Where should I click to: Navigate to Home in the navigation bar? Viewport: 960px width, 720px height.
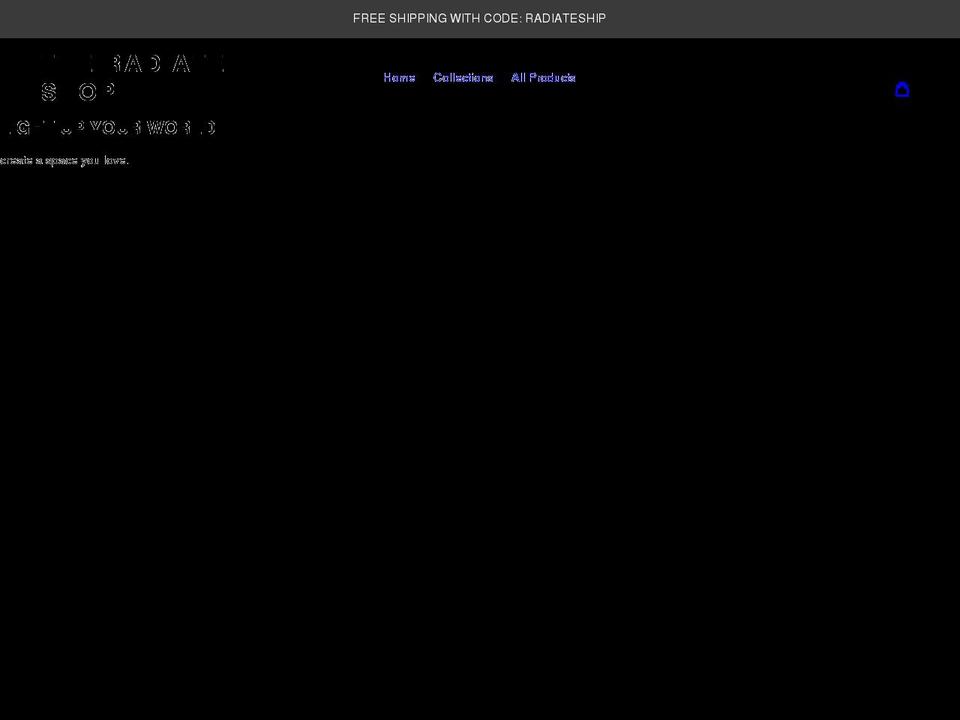399,77
